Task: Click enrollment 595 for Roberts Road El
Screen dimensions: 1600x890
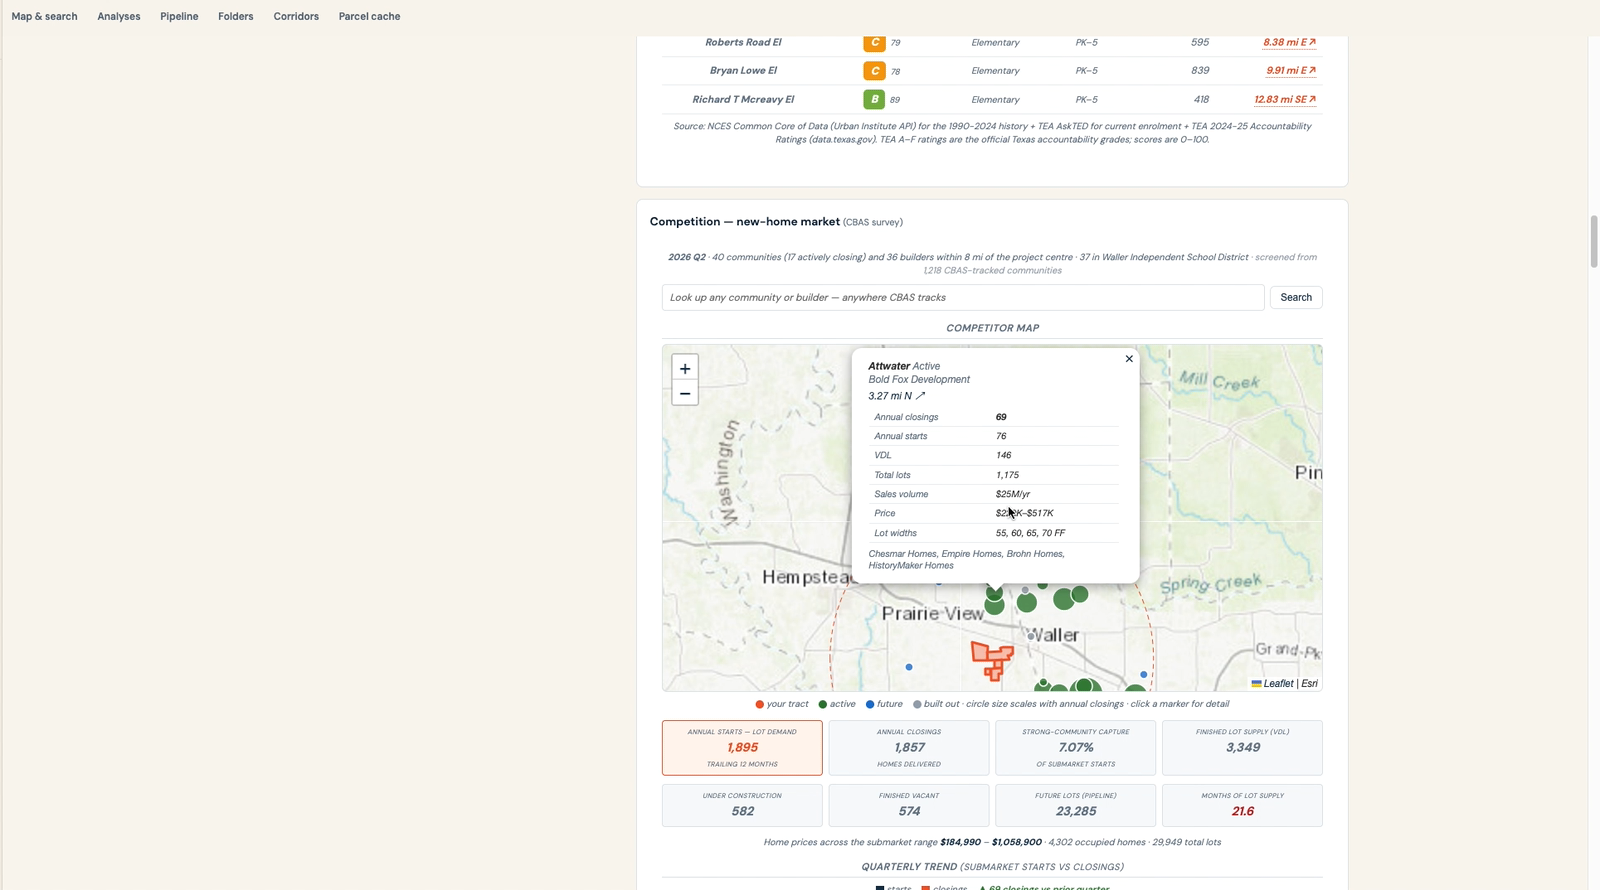Action: [1200, 42]
